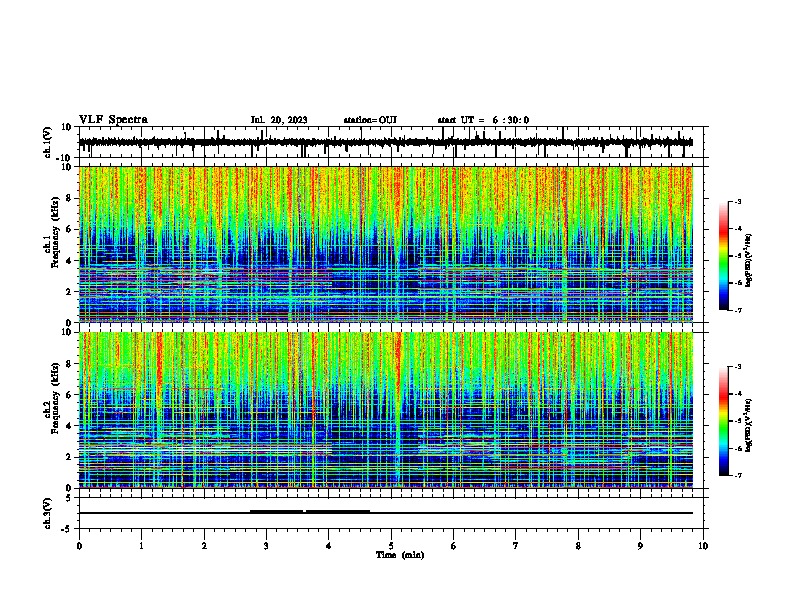This screenshot has width=792, height=612.
Task: Select the ch.1 "Frequency (kHz)" axis label
Action: pos(55,233)
